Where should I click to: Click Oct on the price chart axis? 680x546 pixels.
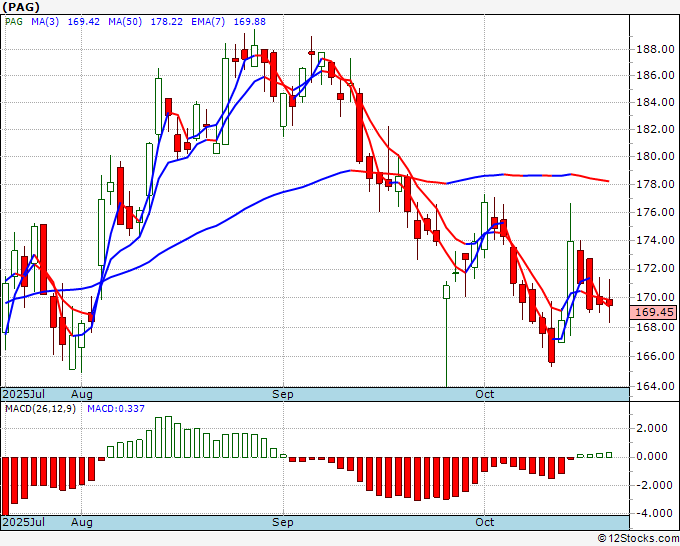pyautogui.click(x=484, y=394)
